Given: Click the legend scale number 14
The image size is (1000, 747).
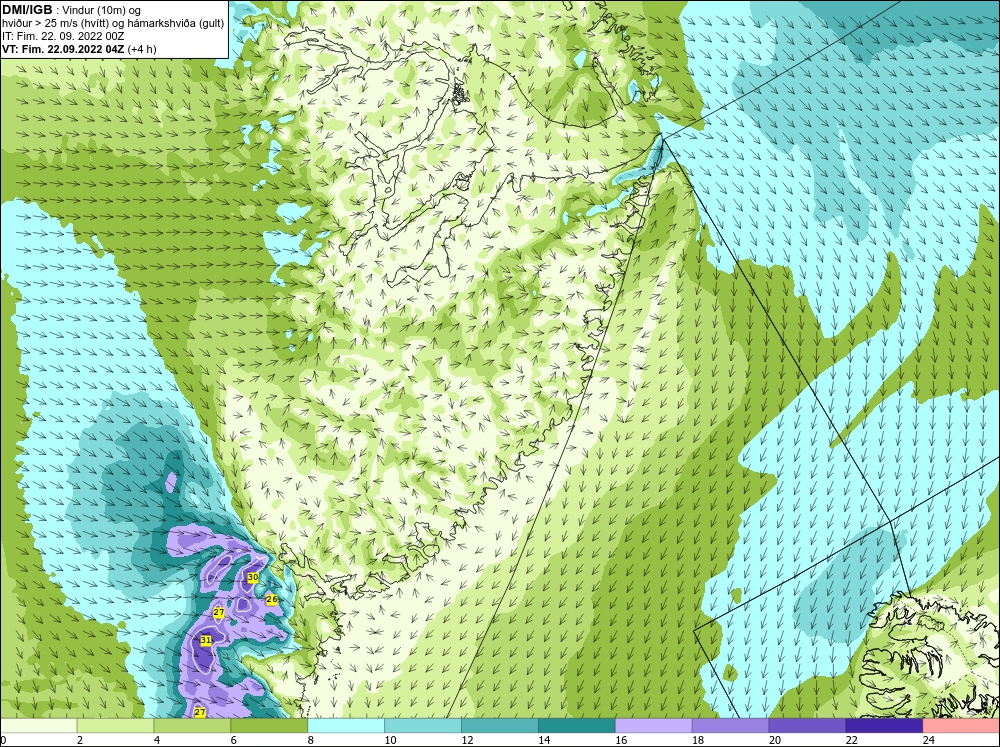Looking at the screenshot, I should click(x=544, y=740).
